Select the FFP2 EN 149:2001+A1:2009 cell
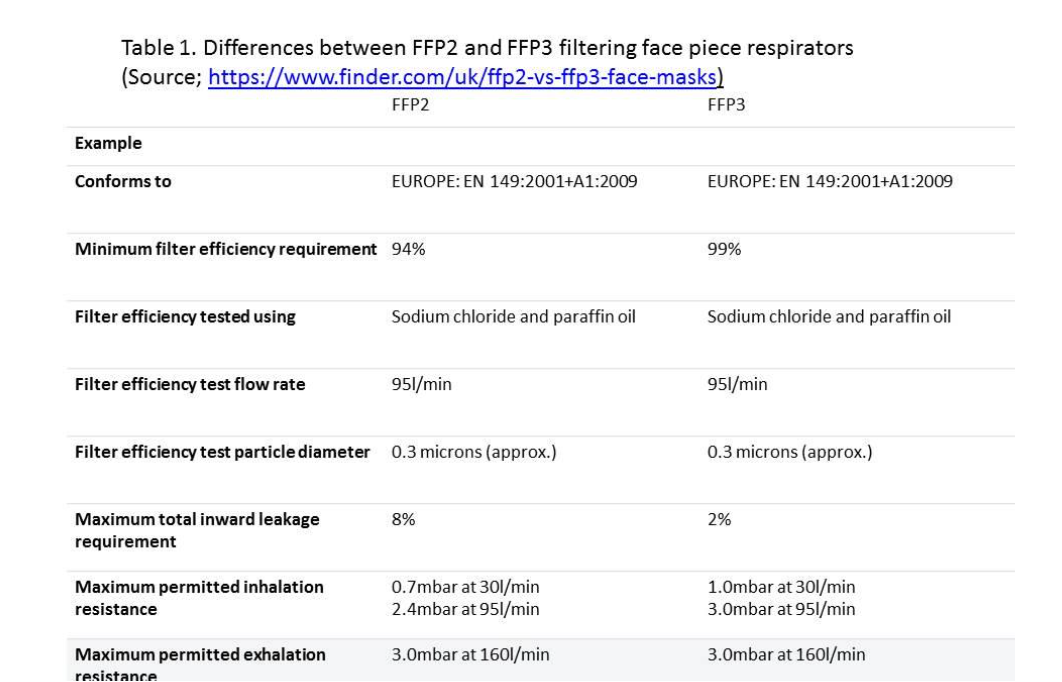The image size is (1062, 682). click(514, 181)
